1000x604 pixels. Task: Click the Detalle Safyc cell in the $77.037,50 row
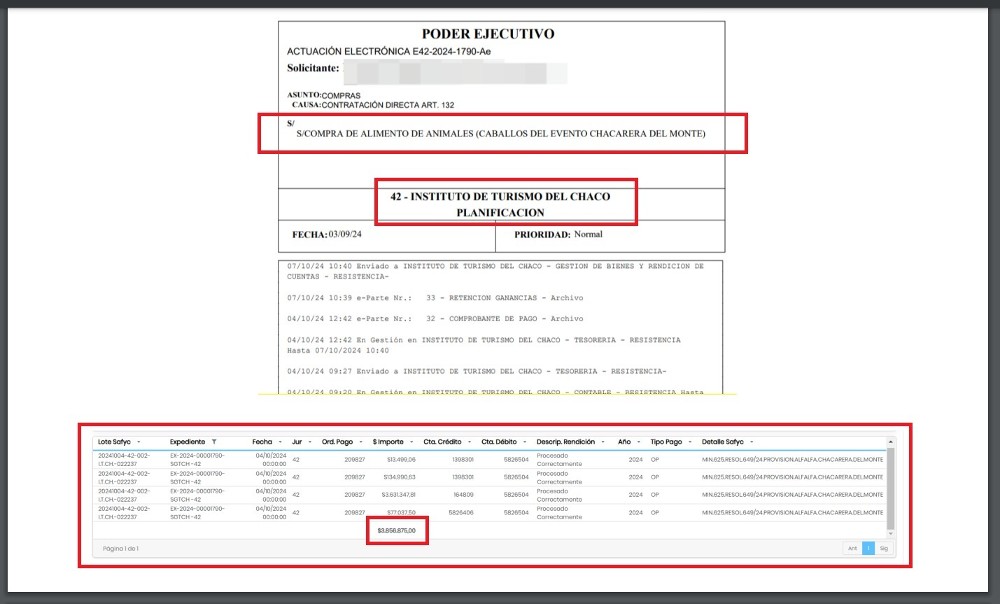coord(793,513)
